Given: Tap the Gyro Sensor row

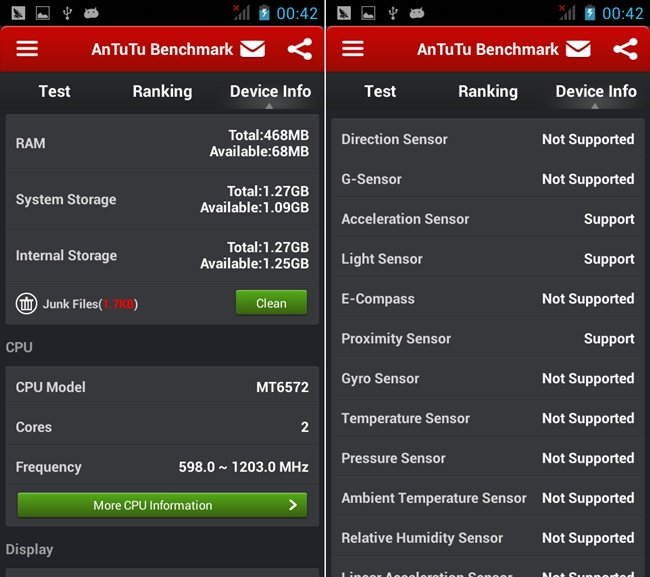Looking at the screenshot, I should [488, 378].
